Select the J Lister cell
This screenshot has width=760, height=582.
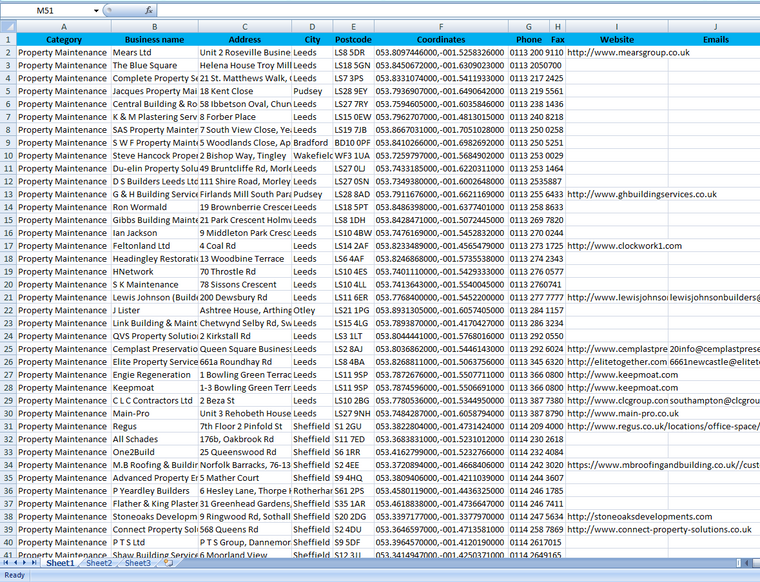[x=155, y=310]
